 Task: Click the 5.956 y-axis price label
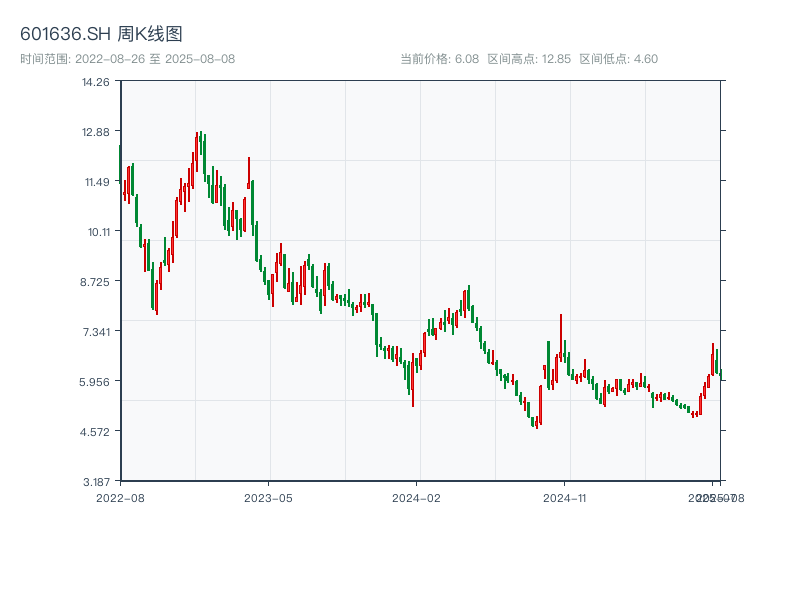point(96,382)
